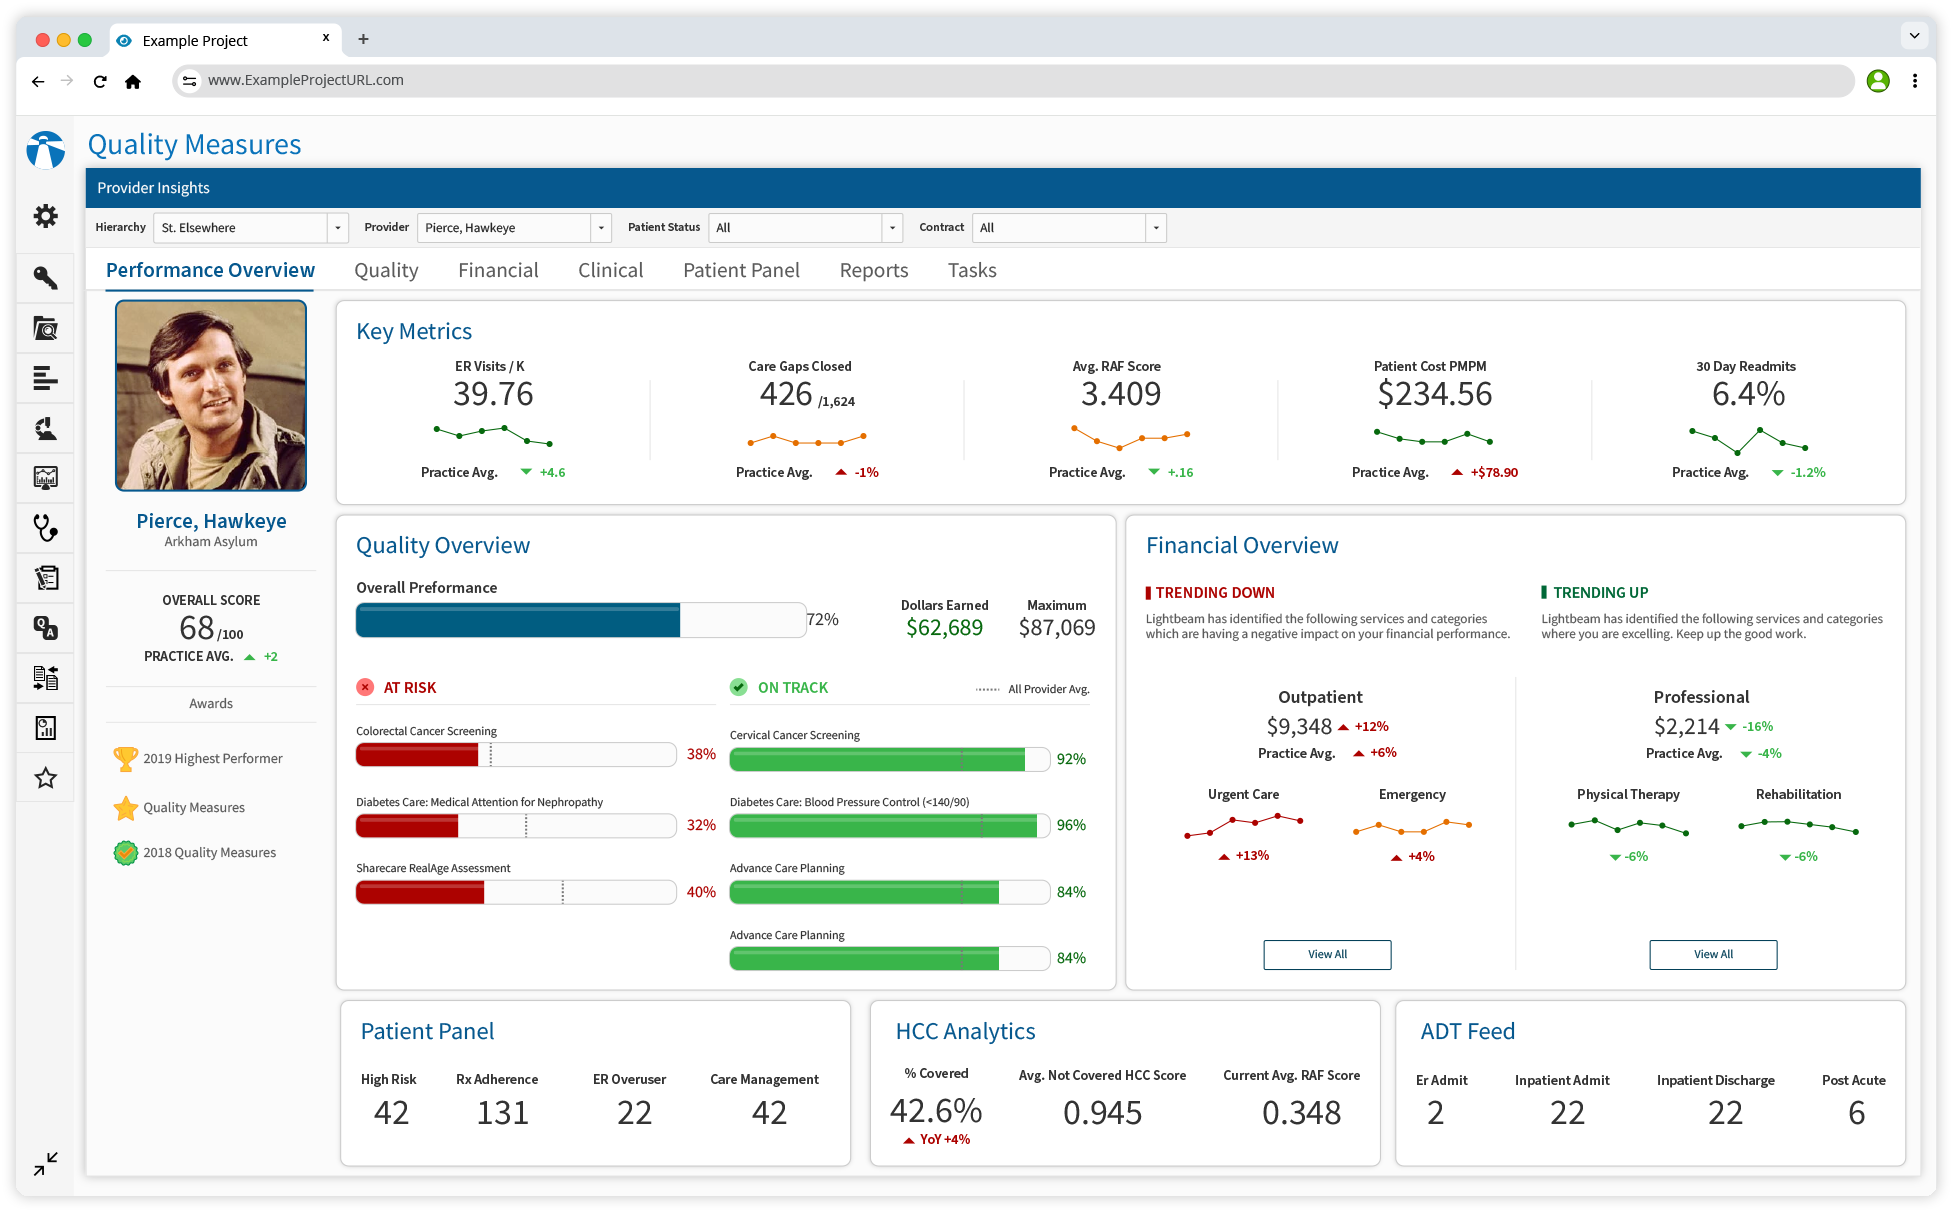The width and height of the screenshot is (1953, 1212).
Task: Switch to the Financial tab
Action: (x=498, y=270)
